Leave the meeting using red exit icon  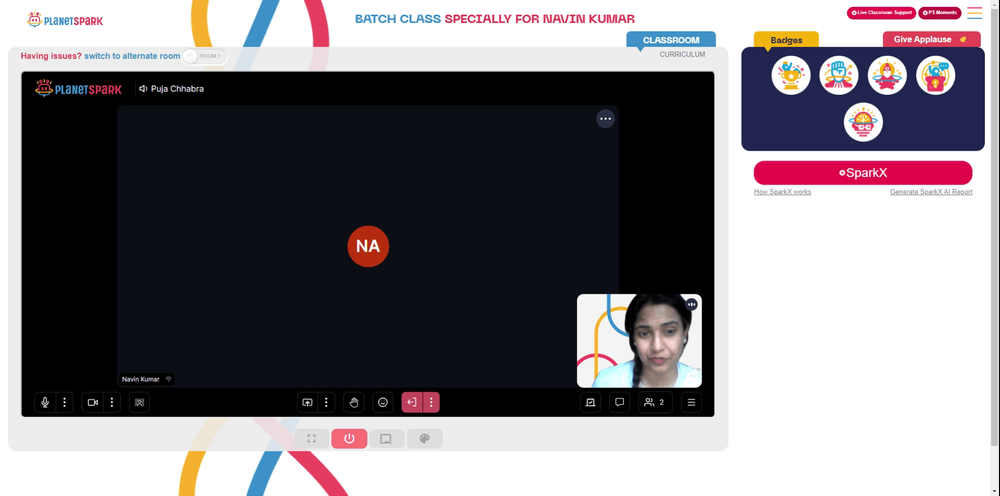pos(412,402)
